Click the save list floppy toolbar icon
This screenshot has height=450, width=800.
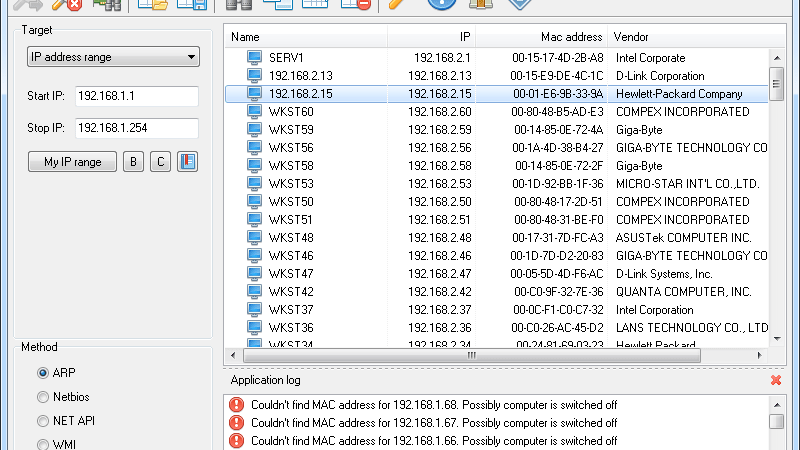pos(192,4)
